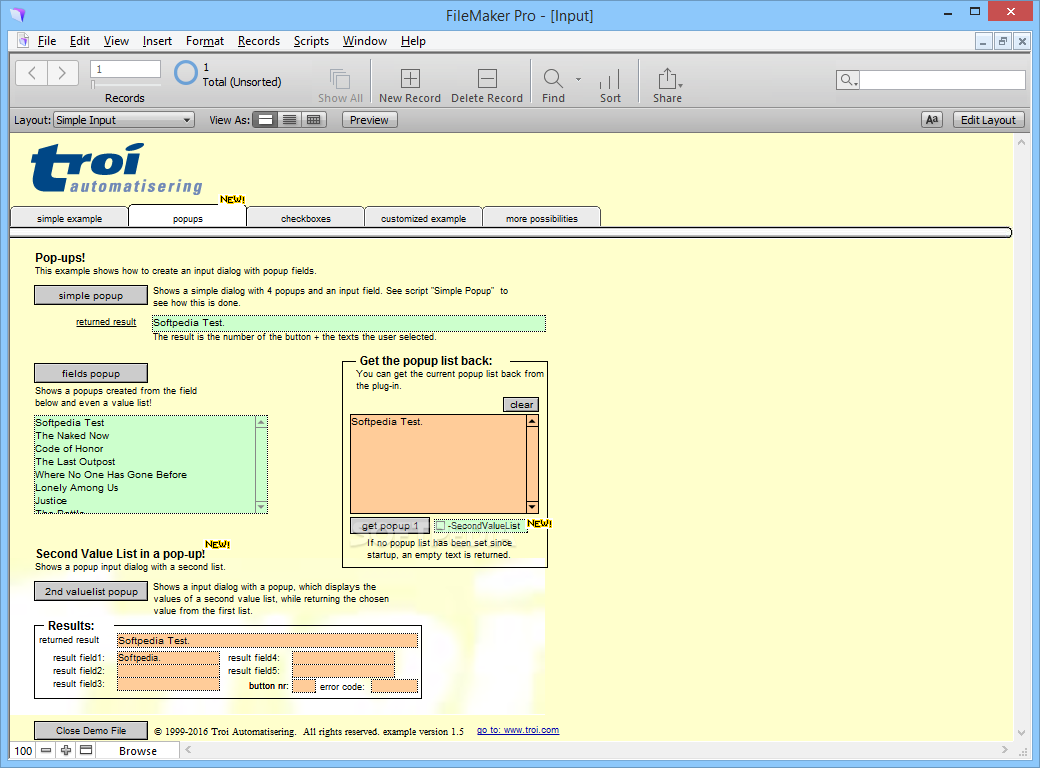Switch to Form view
1040x768 pixels.
pyautogui.click(x=265, y=120)
